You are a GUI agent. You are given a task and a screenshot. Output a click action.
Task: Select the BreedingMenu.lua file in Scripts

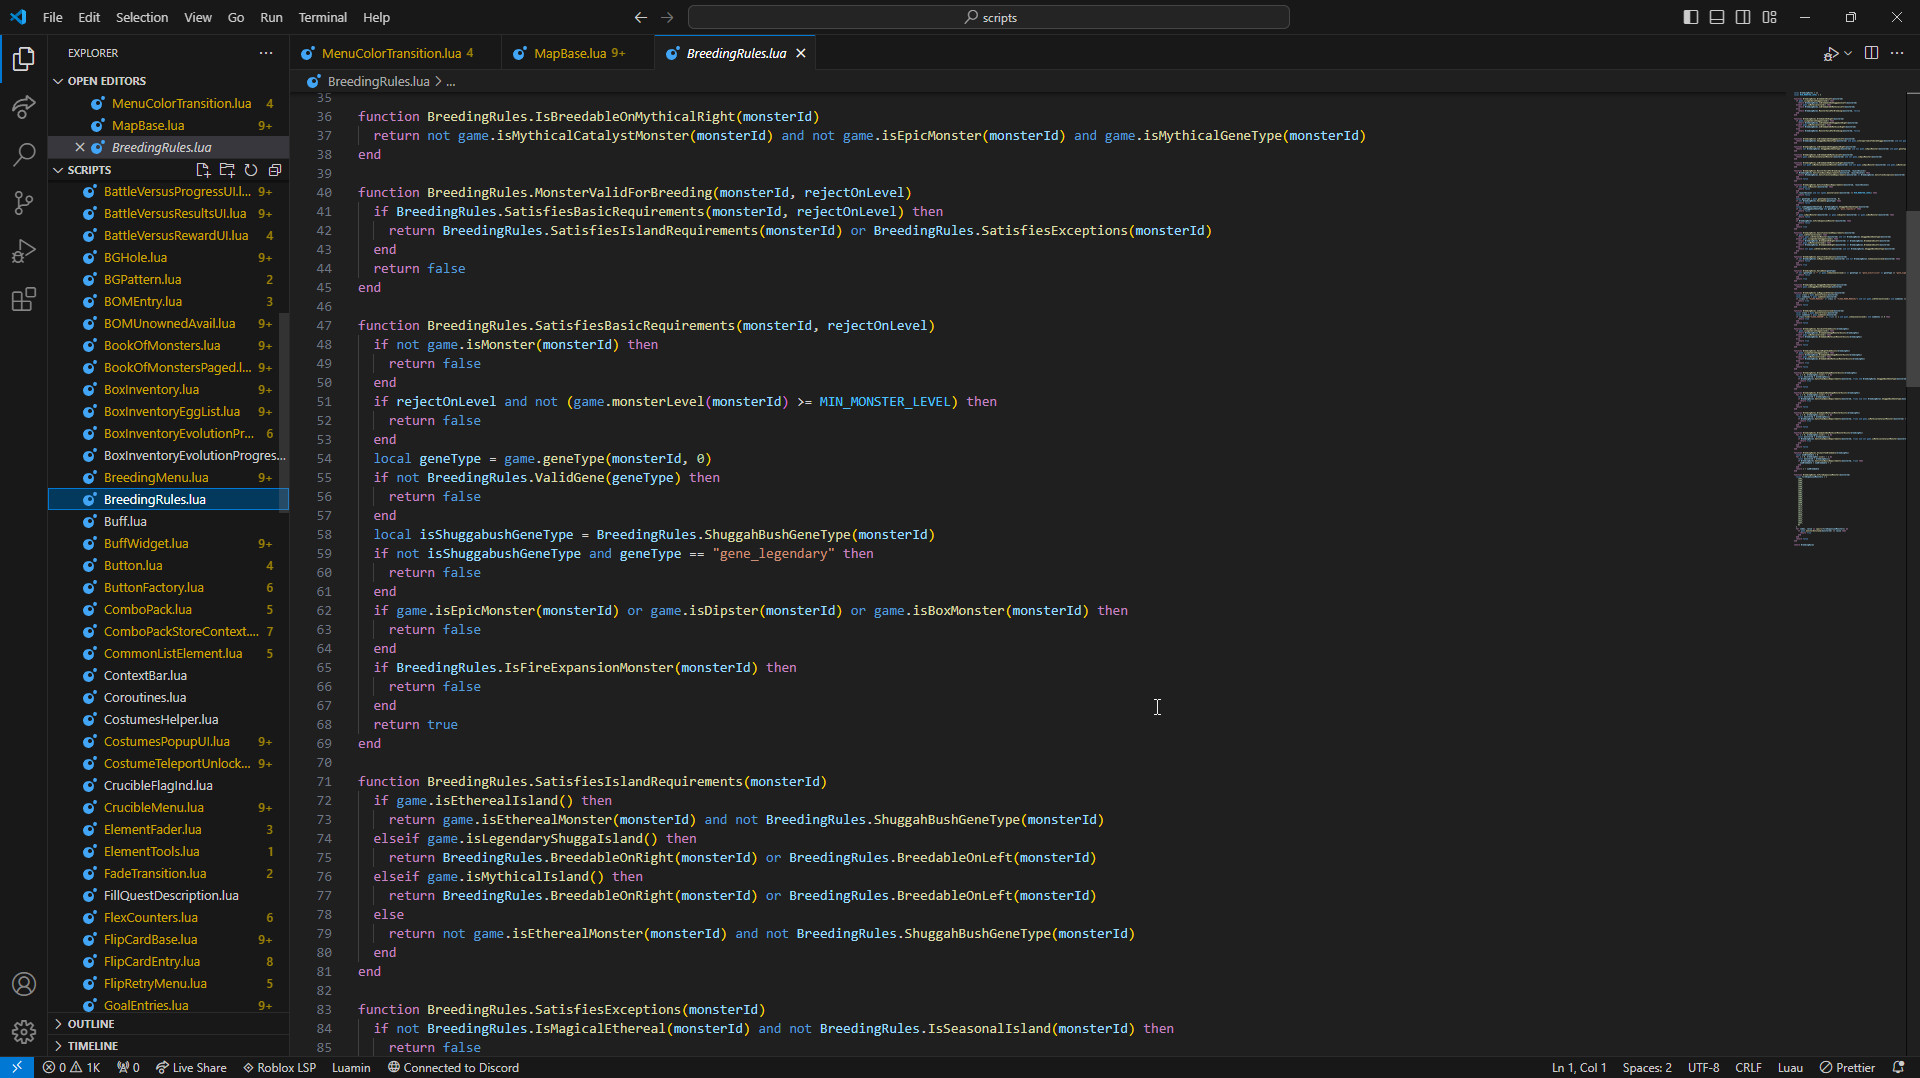157,477
